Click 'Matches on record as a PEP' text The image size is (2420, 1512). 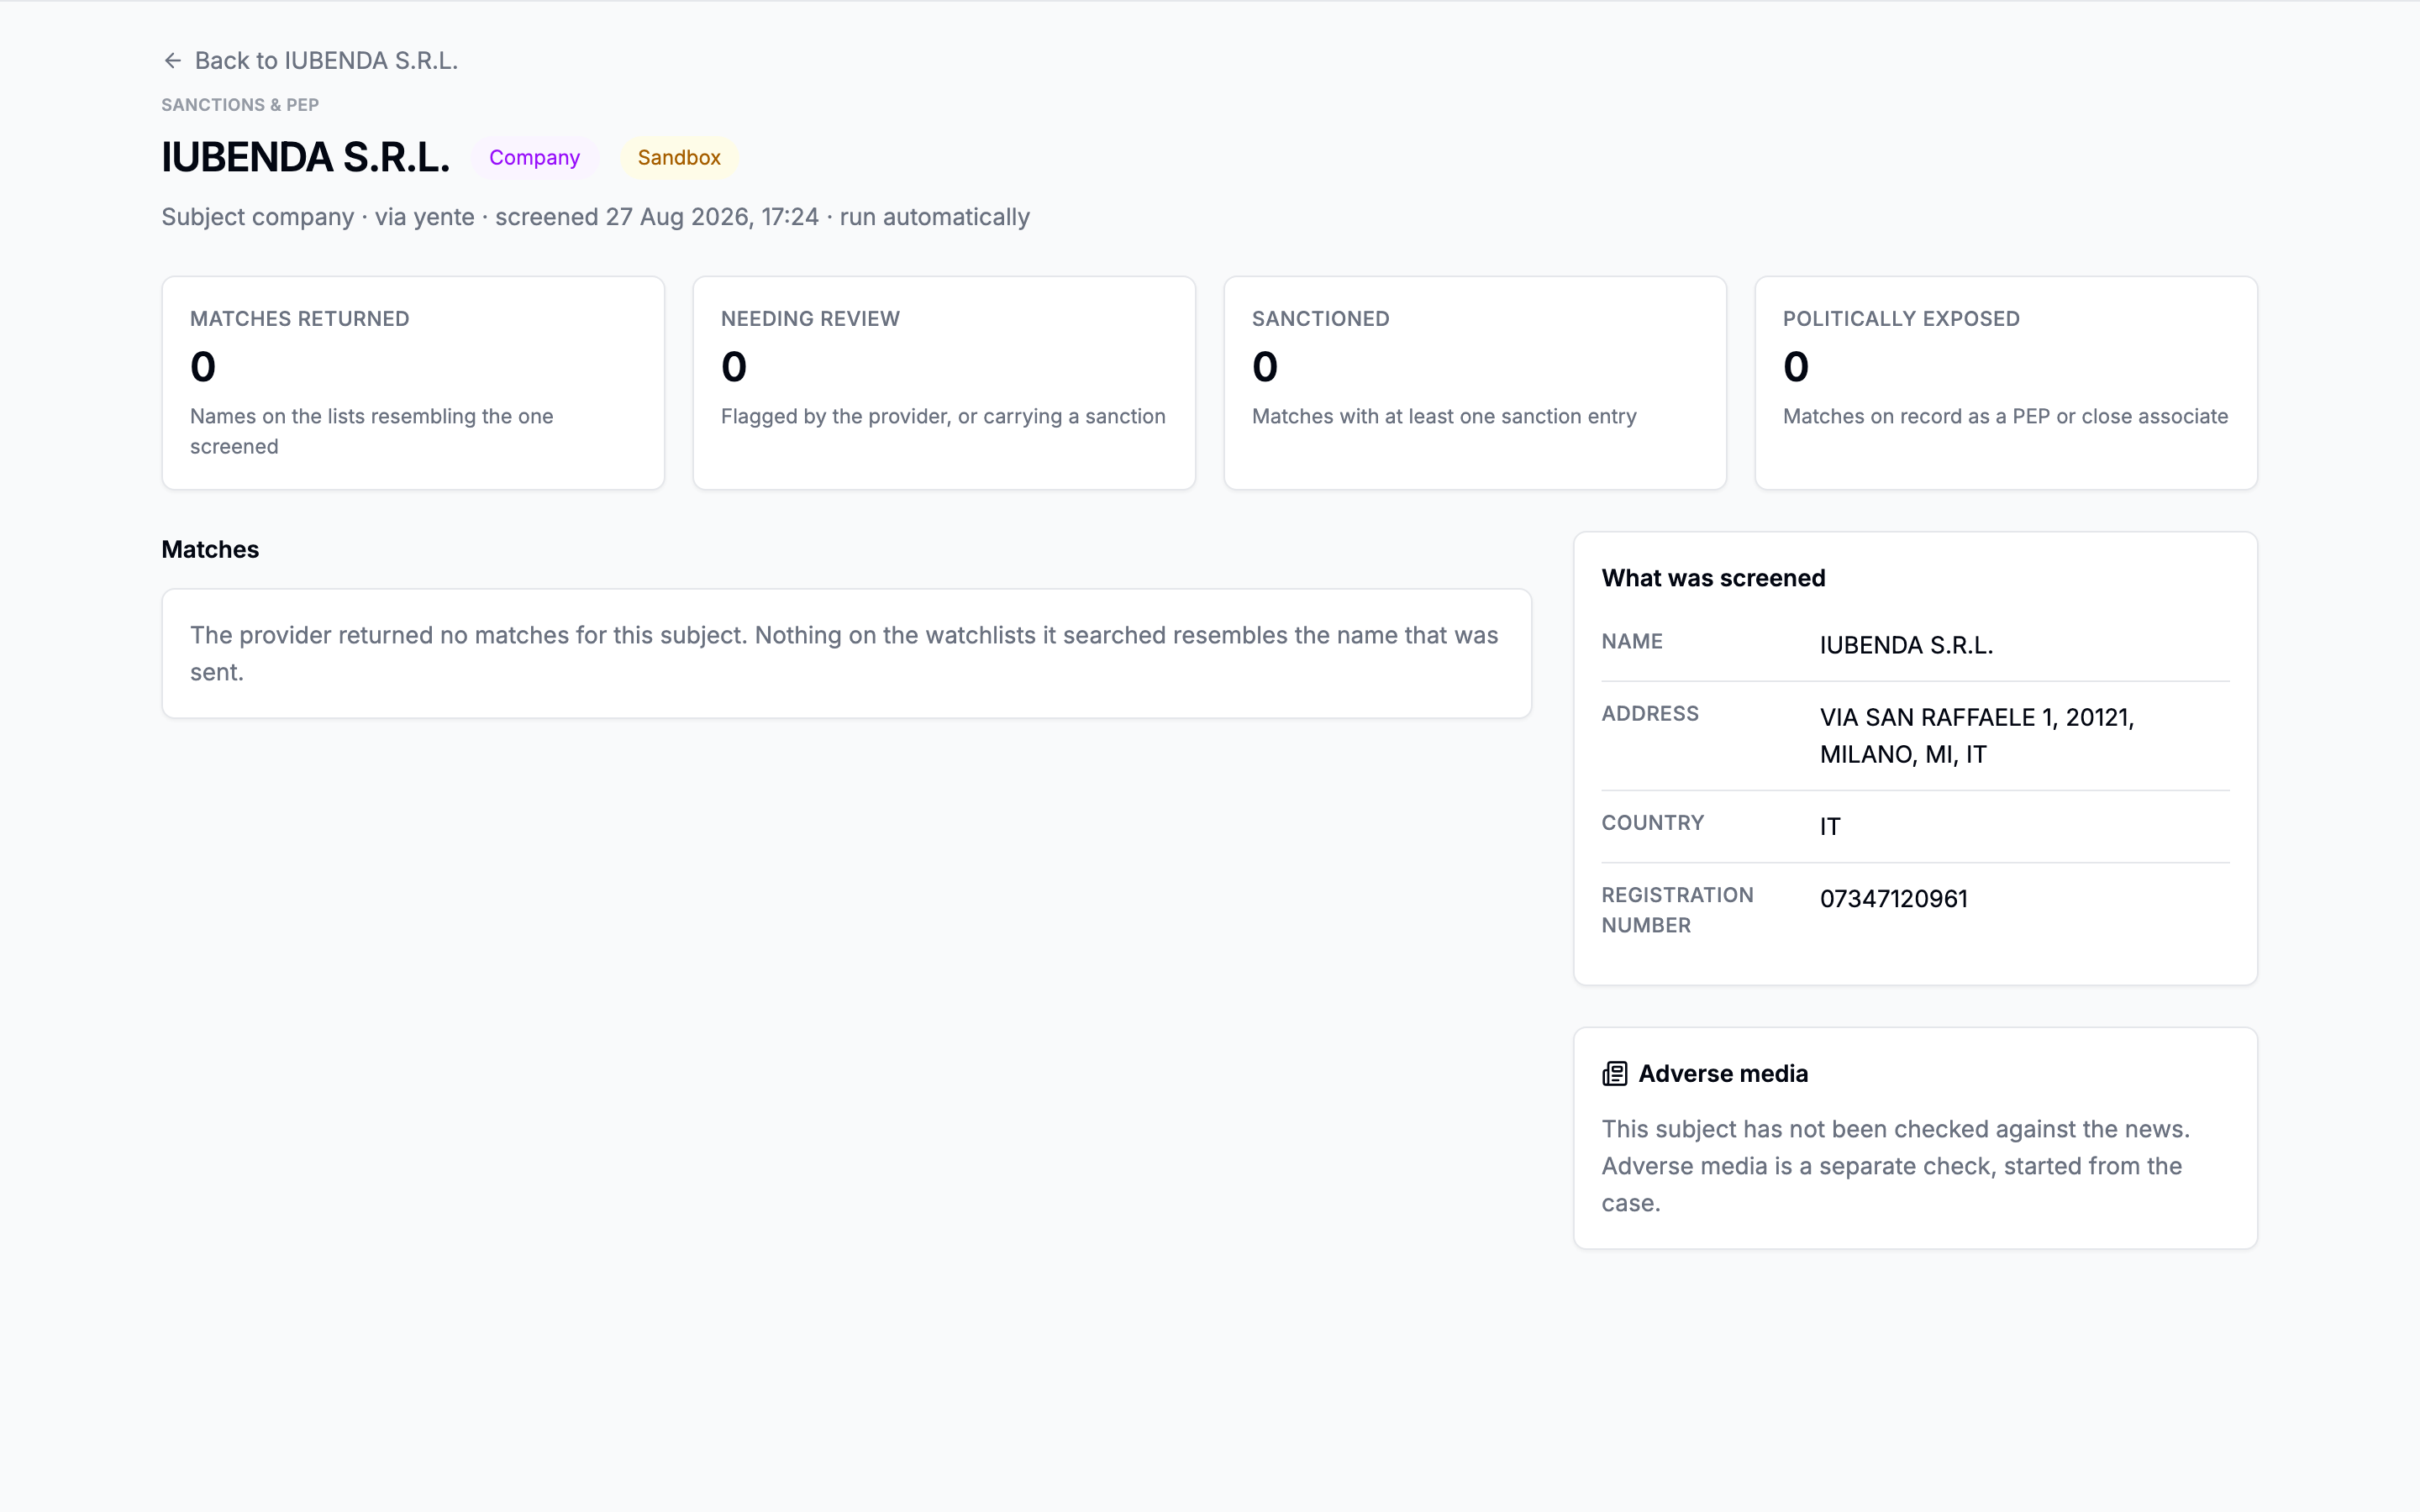2005,416
